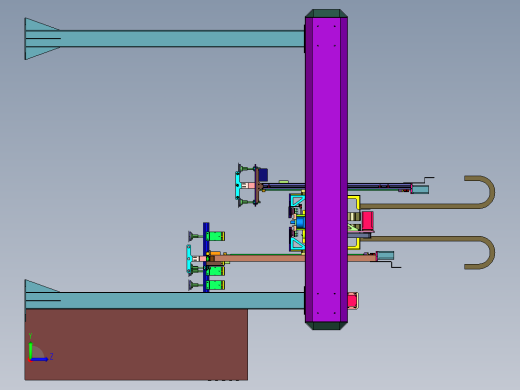Viewport: 520px width, 390px height.
Task: Select the red block at the column bottom
Action: pyautogui.click(x=353, y=301)
